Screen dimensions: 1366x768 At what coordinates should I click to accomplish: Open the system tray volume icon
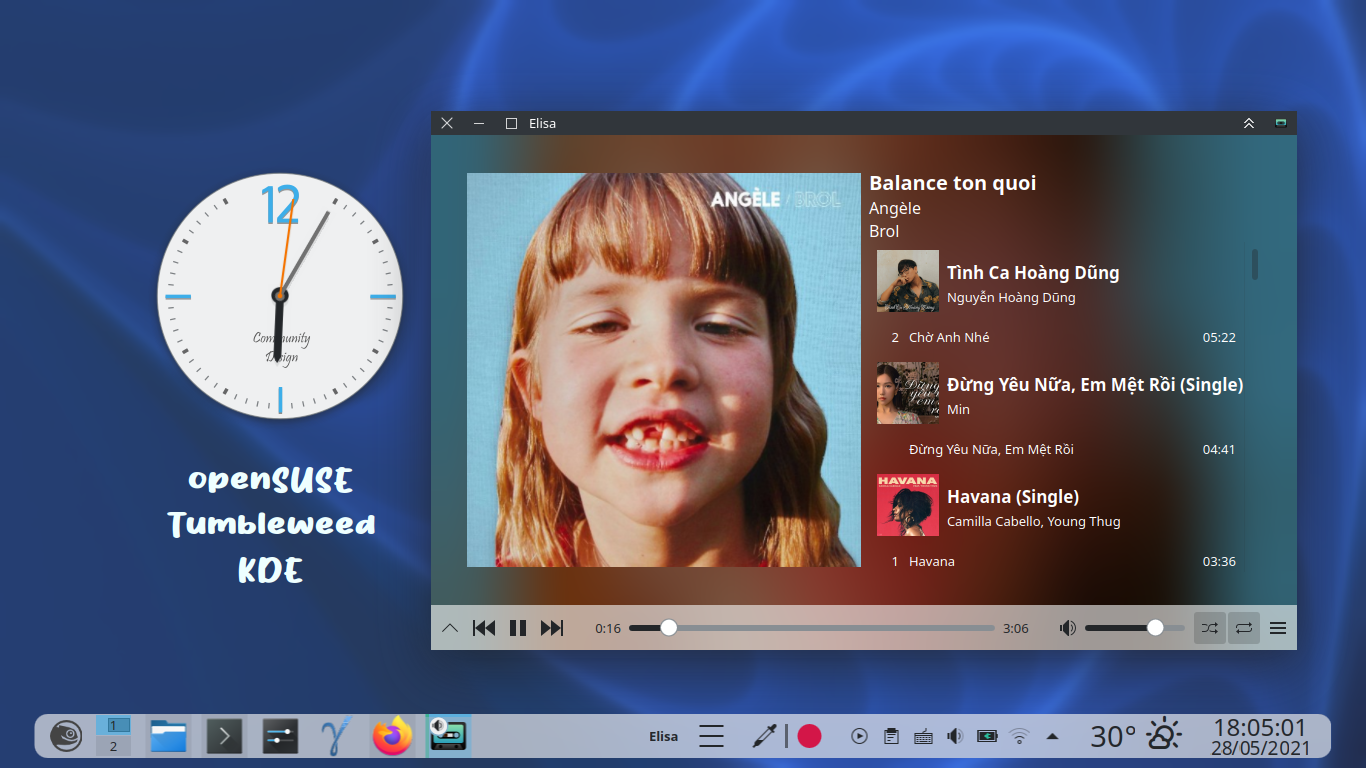(955, 737)
